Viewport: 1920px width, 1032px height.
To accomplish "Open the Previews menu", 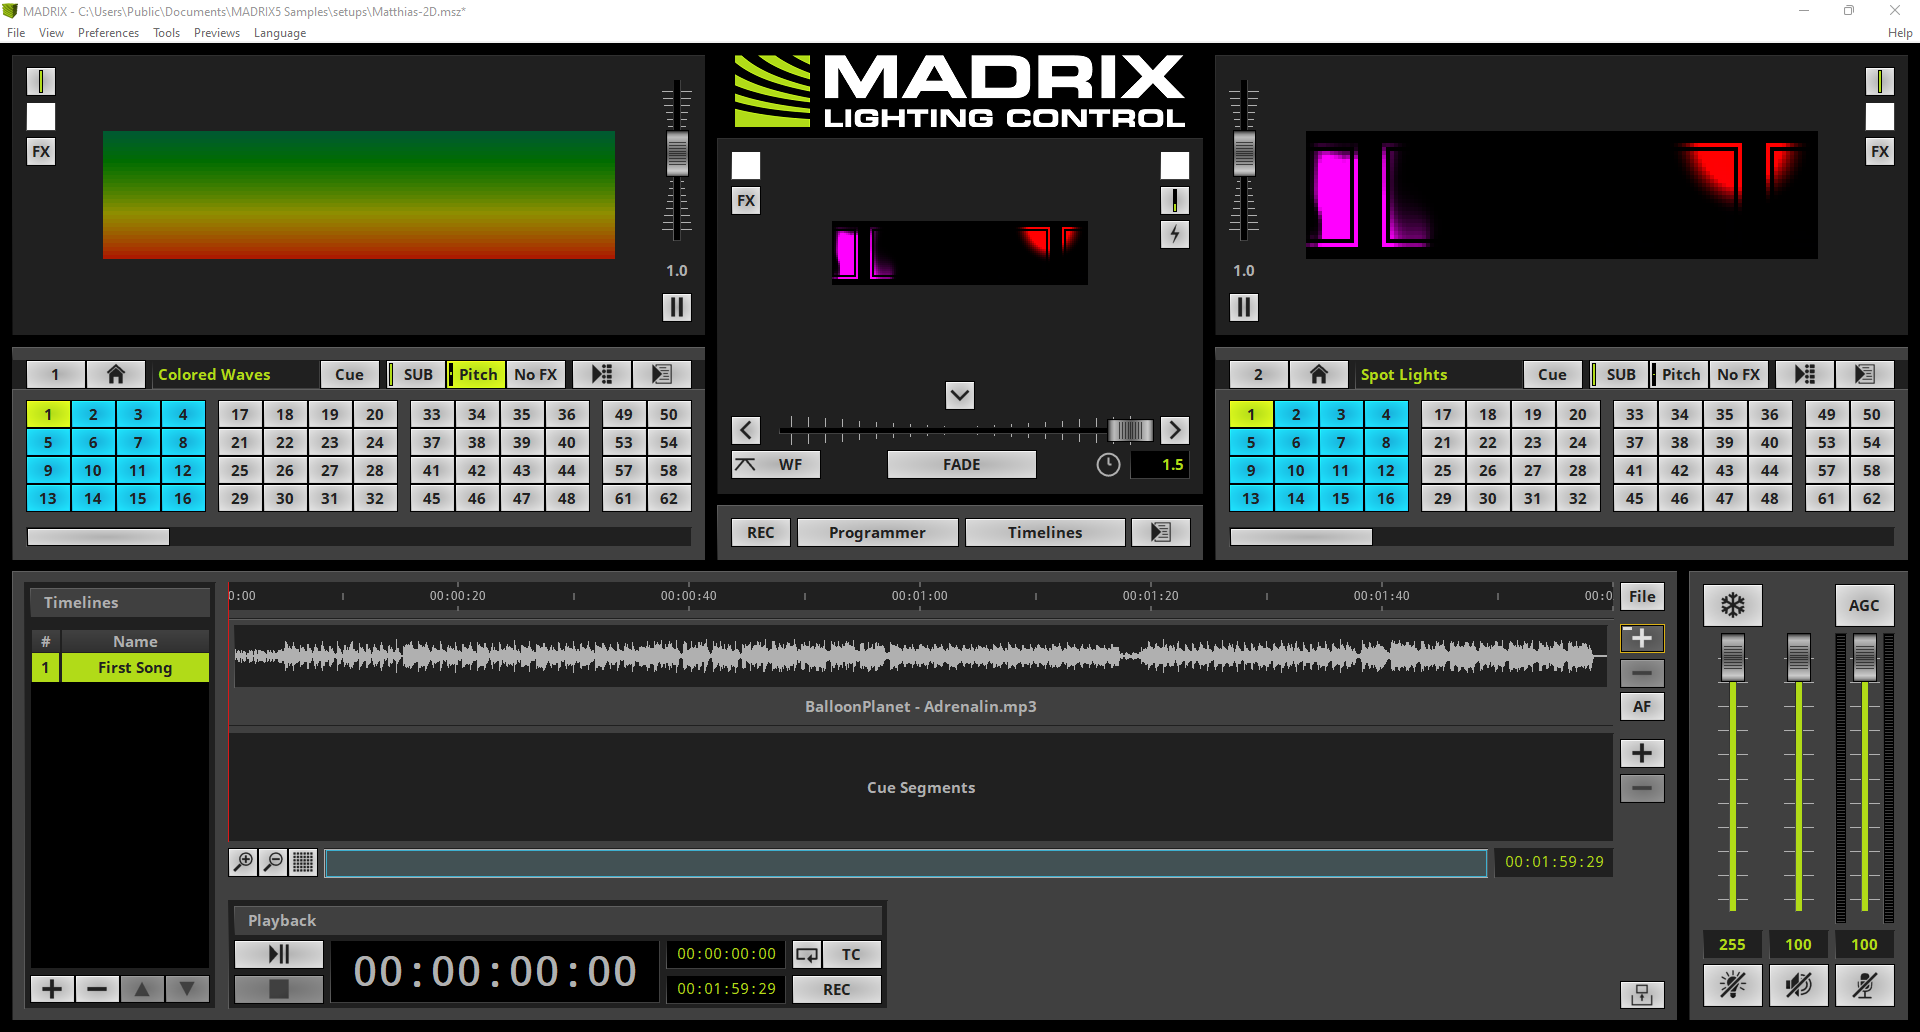I will click(x=217, y=33).
